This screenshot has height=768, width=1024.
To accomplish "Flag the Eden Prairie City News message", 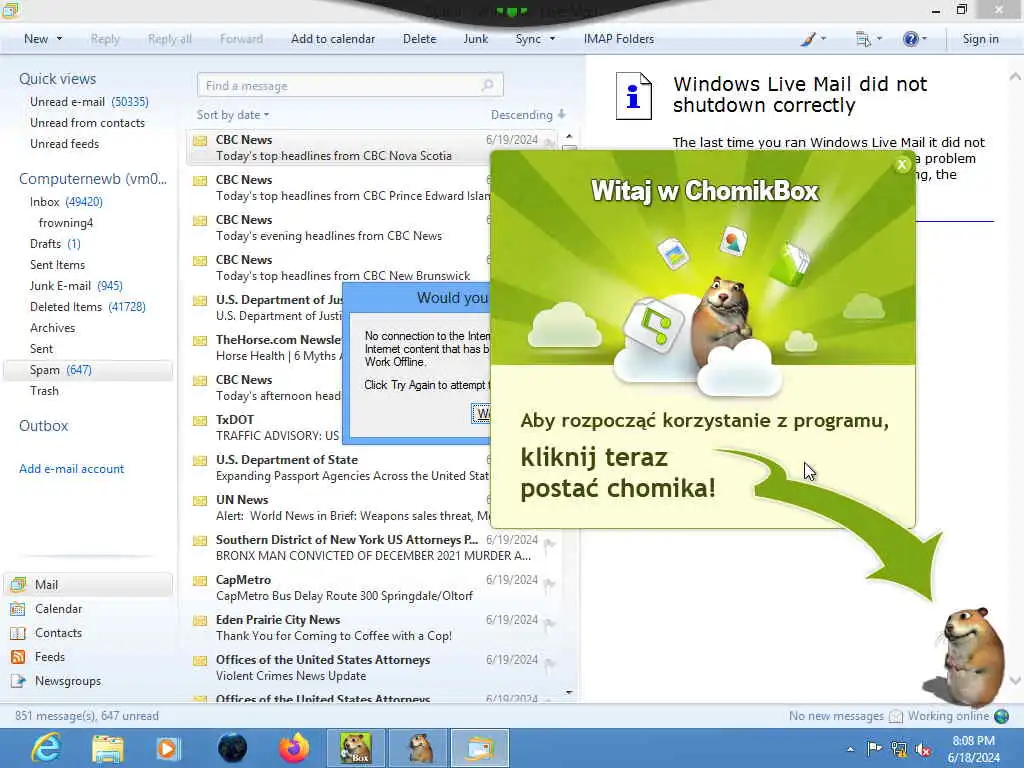I will pyautogui.click(x=550, y=623).
